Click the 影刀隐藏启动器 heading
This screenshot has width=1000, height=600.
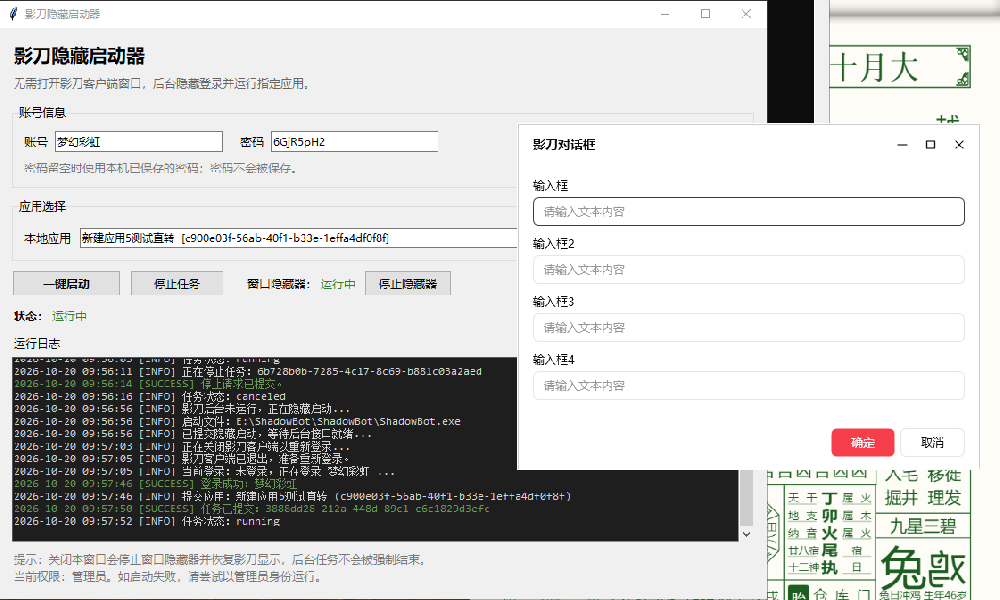tap(79, 56)
